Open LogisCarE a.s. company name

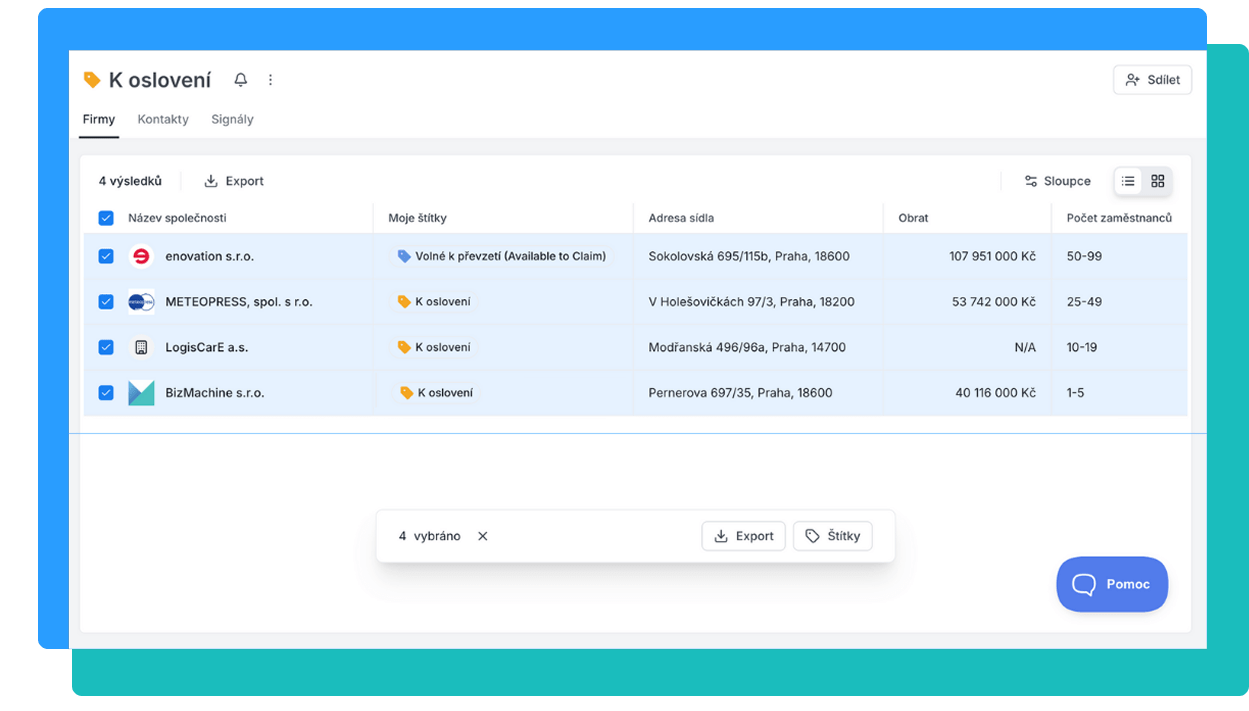[207, 347]
